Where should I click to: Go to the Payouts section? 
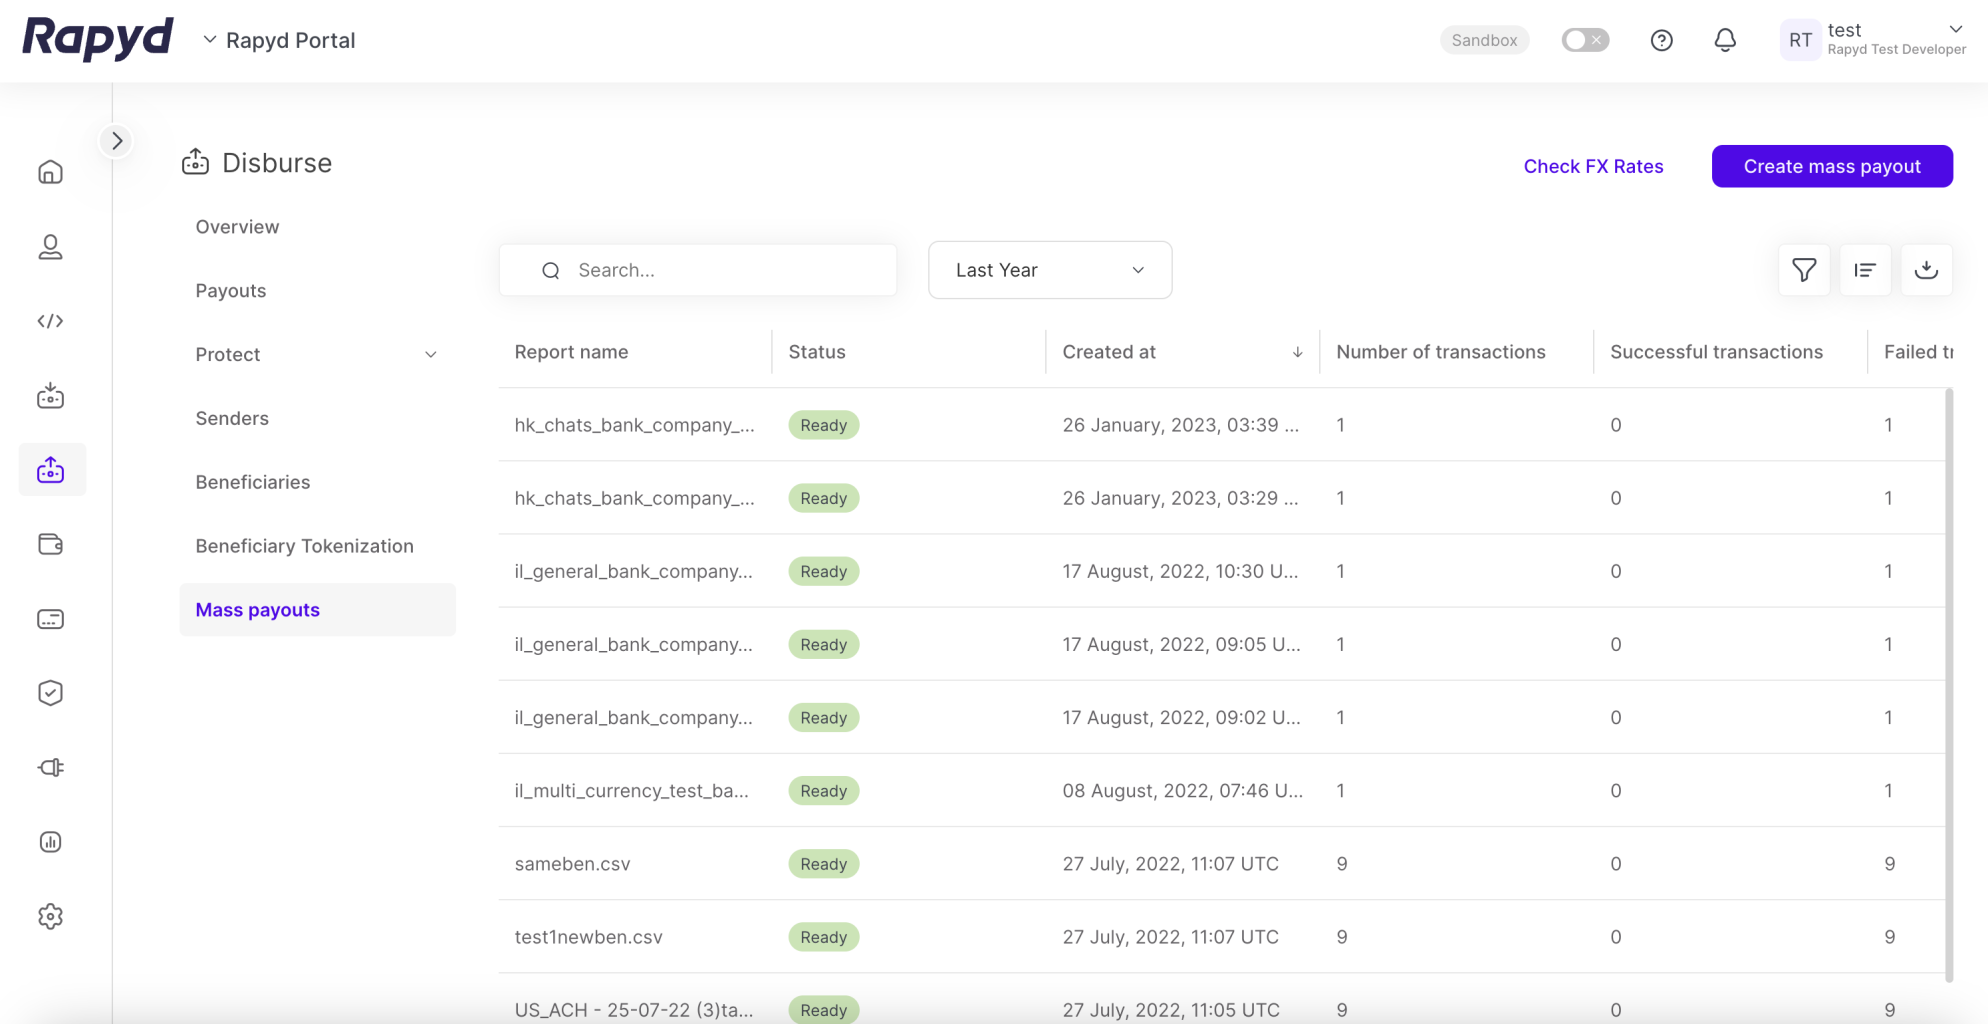coord(230,290)
